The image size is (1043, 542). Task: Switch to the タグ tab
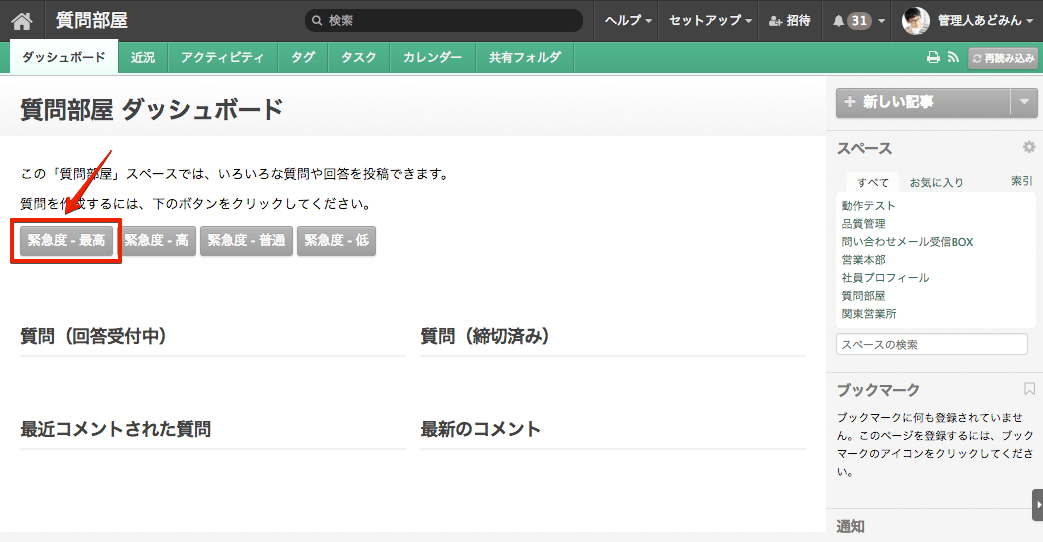pos(303,58)
